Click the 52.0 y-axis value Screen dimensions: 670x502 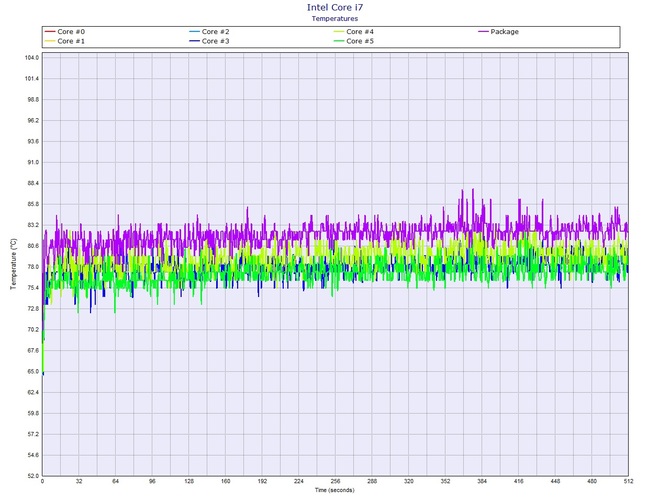[32, 476]
